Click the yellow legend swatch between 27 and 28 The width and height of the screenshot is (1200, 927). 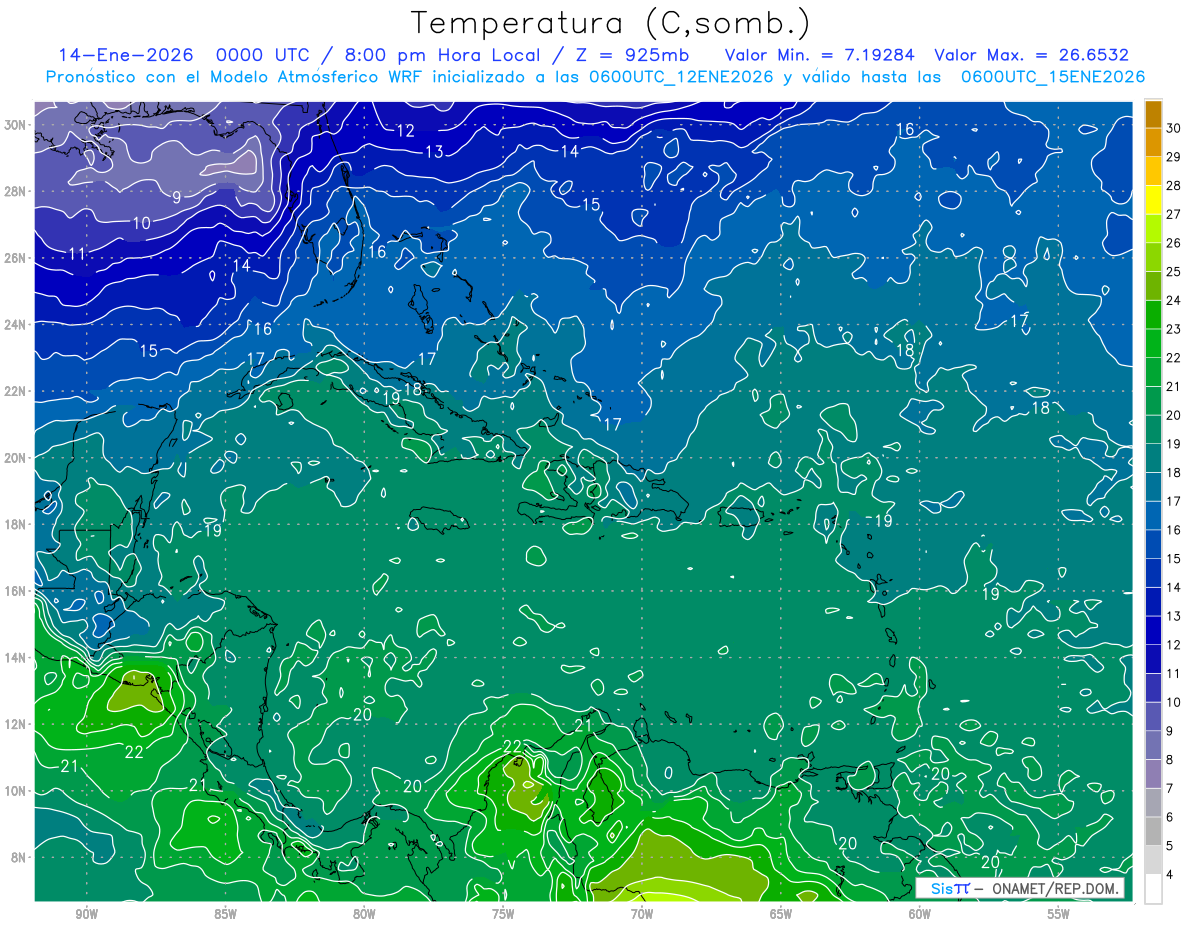tap(1153, 201)
